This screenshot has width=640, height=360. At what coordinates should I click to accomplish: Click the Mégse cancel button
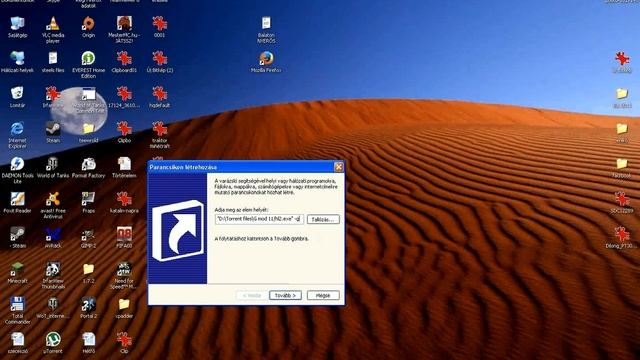(x=323, y=295)
